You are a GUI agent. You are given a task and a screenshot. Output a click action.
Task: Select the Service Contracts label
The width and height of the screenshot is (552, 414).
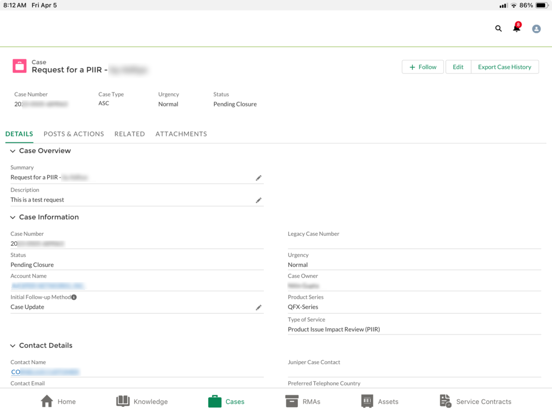[x=484, y=402]
